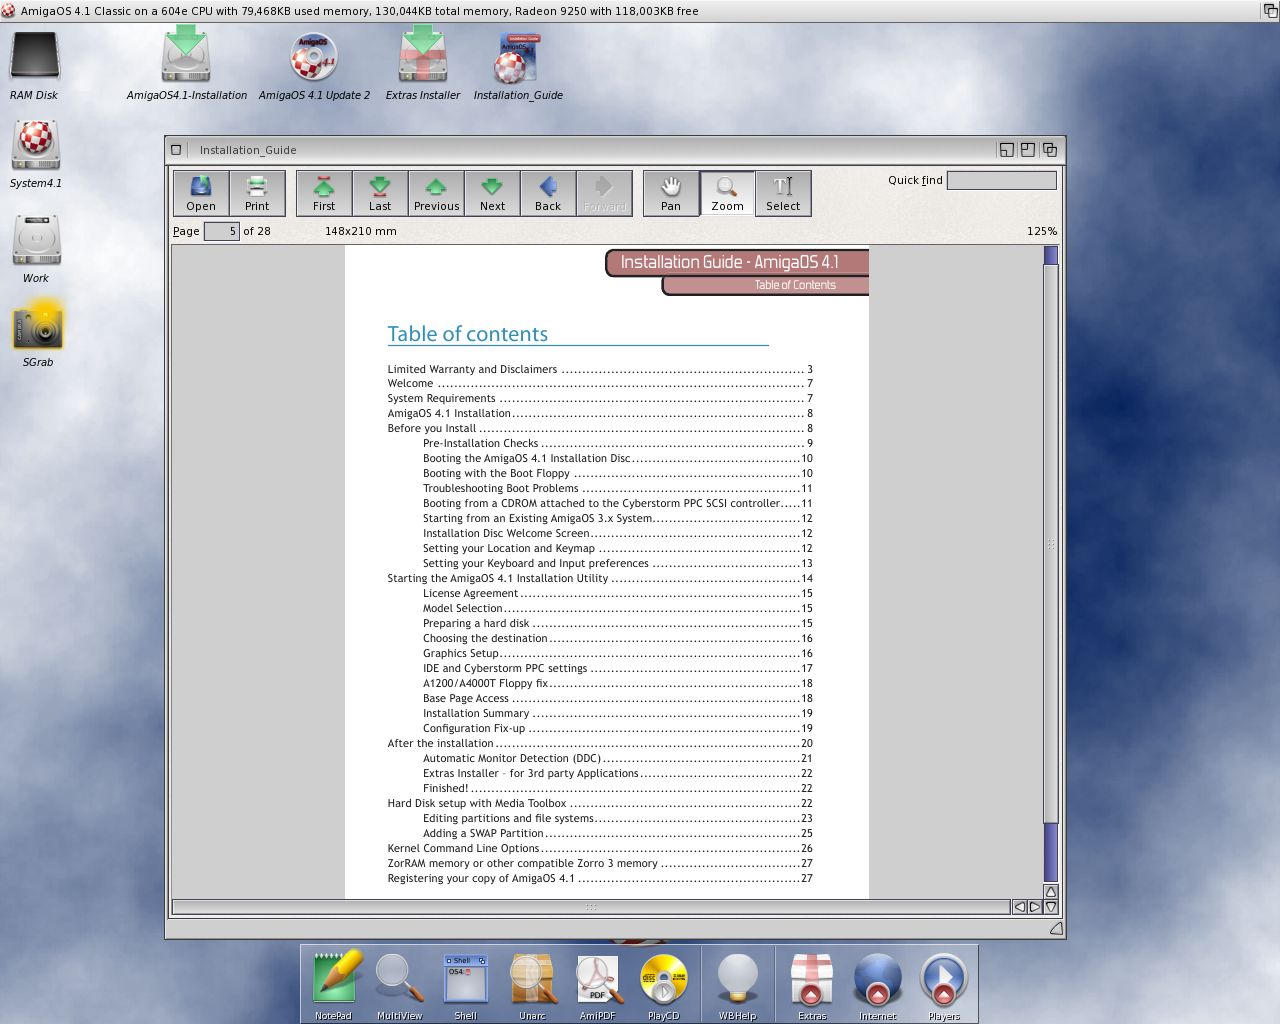This screenshot has height=1024, width=1280.
Task: Go to Next page
Action: 492,193
